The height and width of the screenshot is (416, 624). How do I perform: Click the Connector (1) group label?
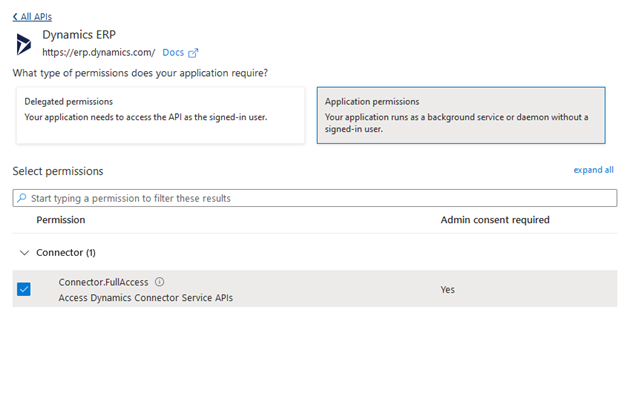coord(66,253)
